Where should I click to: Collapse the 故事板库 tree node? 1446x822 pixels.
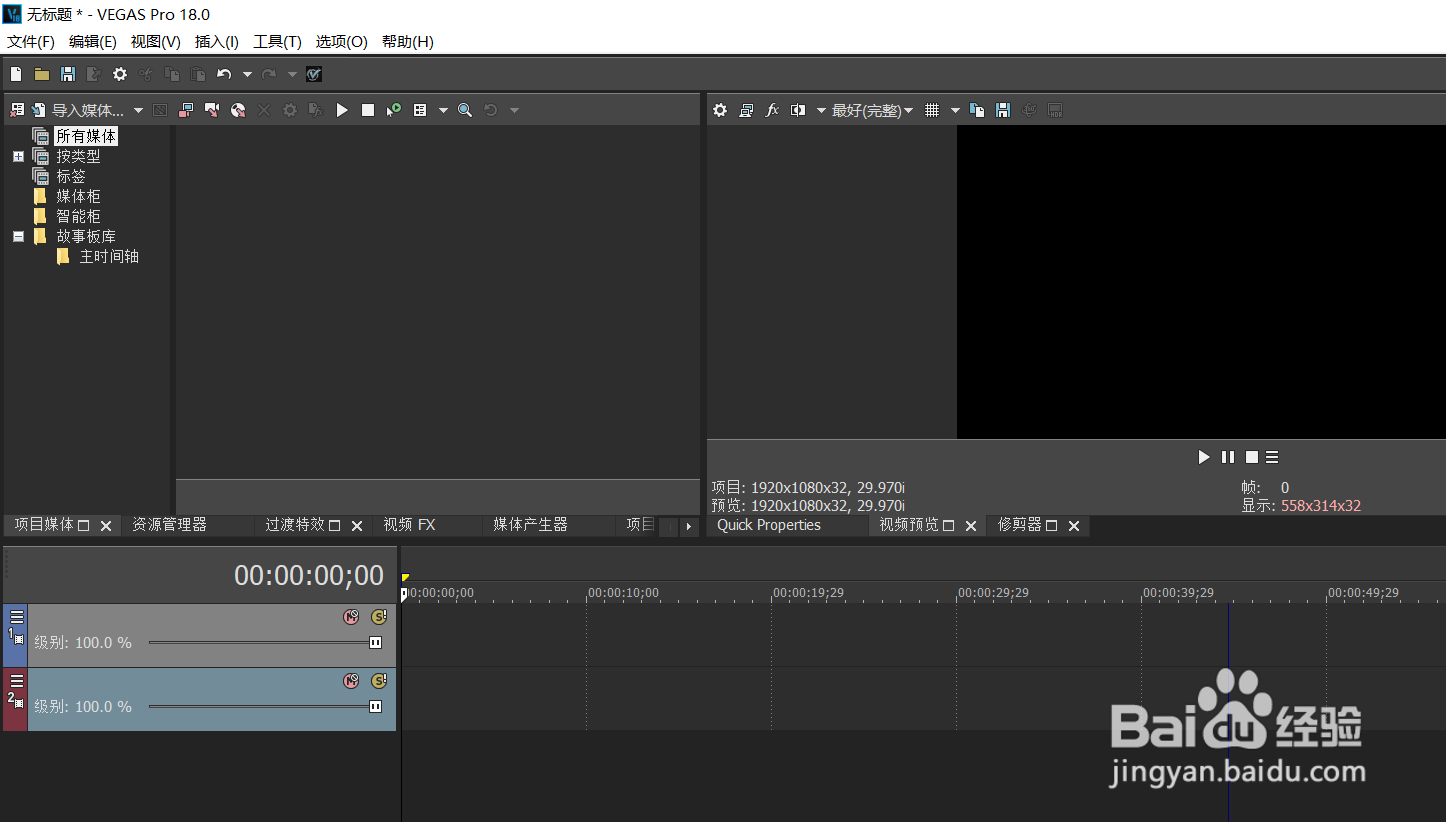(x=18, y=236)
